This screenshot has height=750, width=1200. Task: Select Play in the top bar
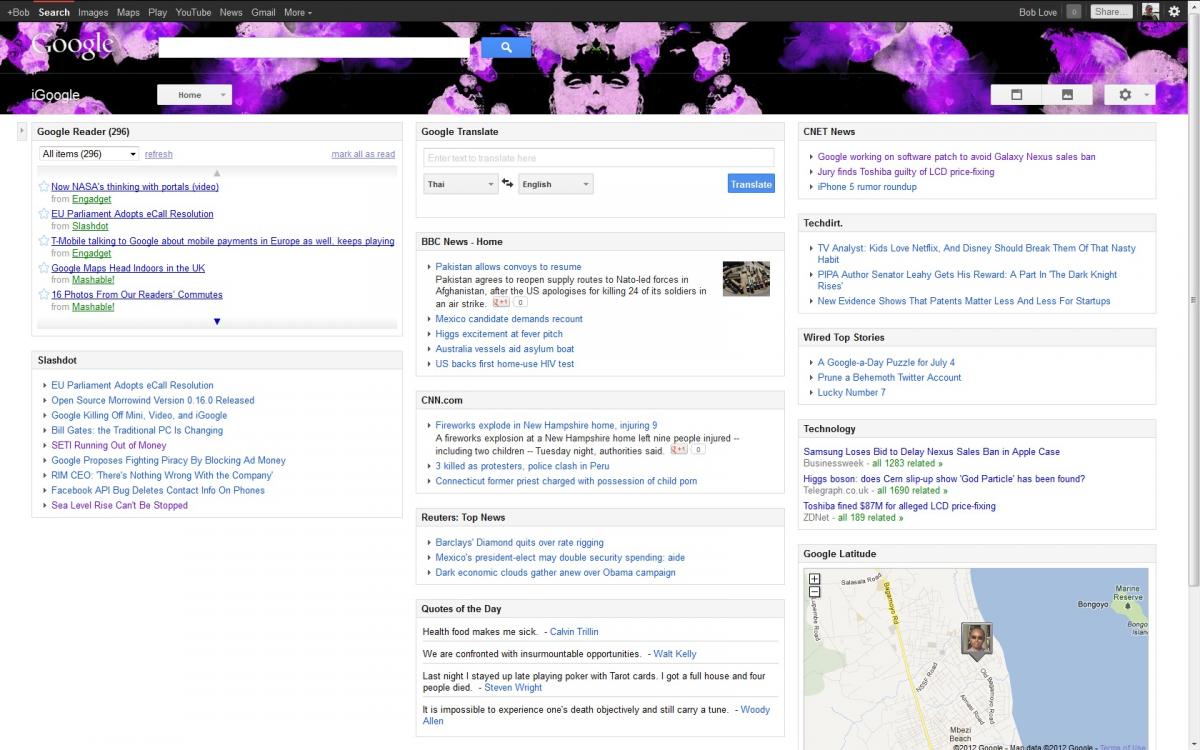coord(157,12)
